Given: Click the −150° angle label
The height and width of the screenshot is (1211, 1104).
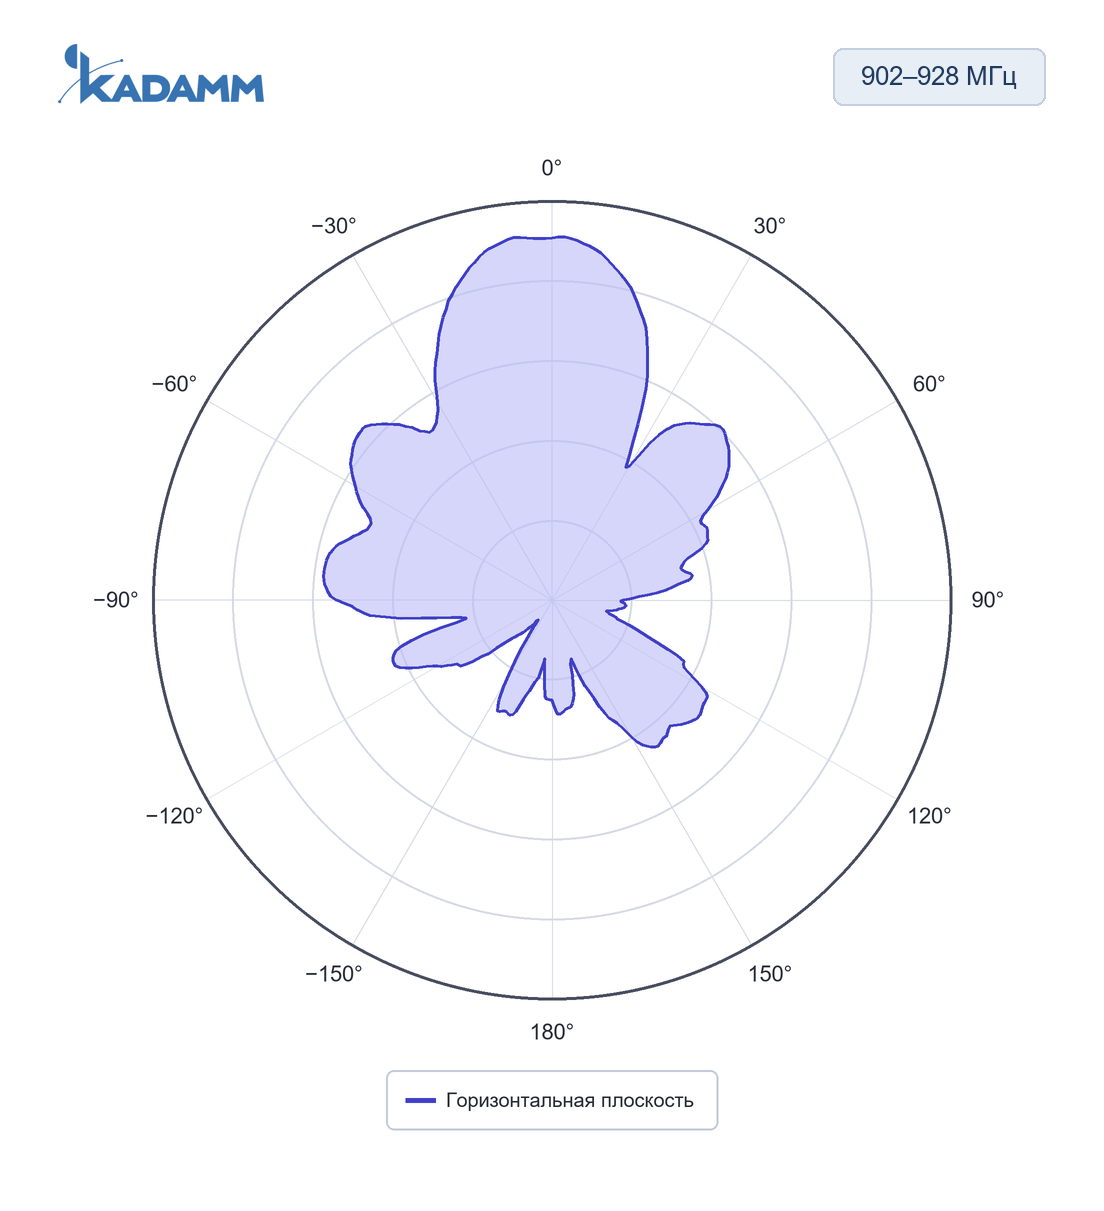Looking at the screenshot, I should (334, 974).
